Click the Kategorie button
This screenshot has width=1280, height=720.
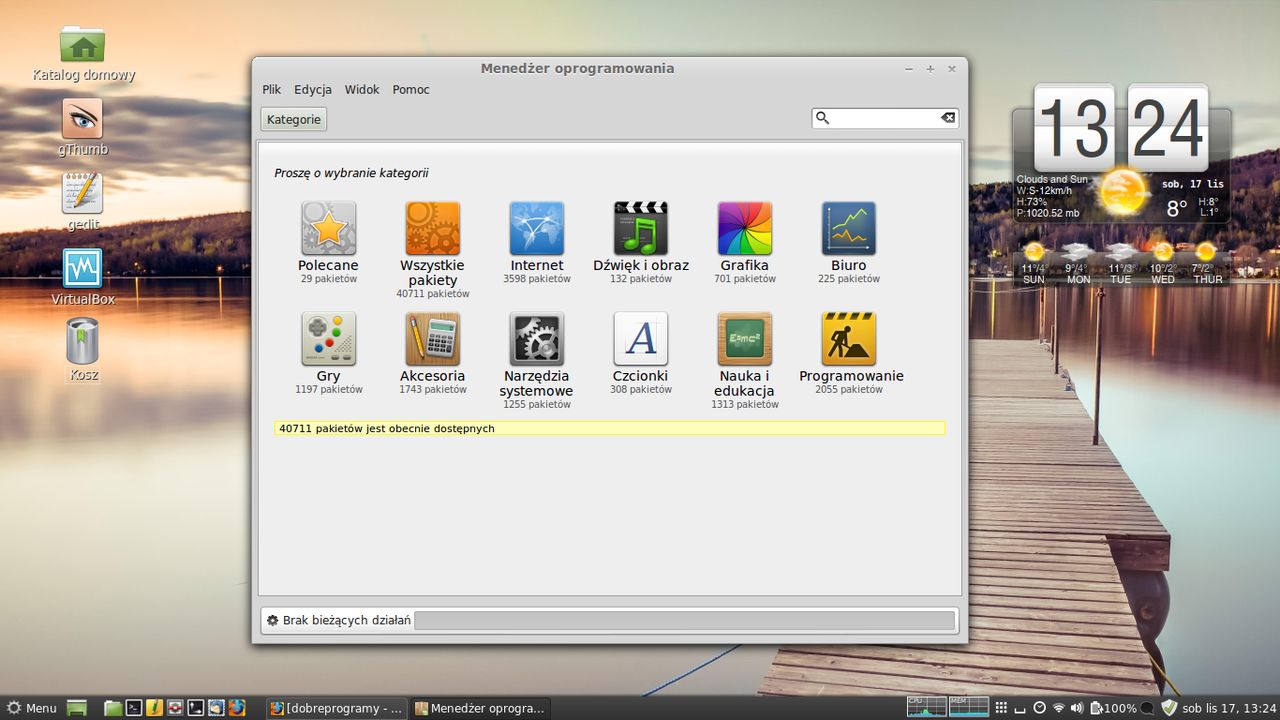pos(294,119)
